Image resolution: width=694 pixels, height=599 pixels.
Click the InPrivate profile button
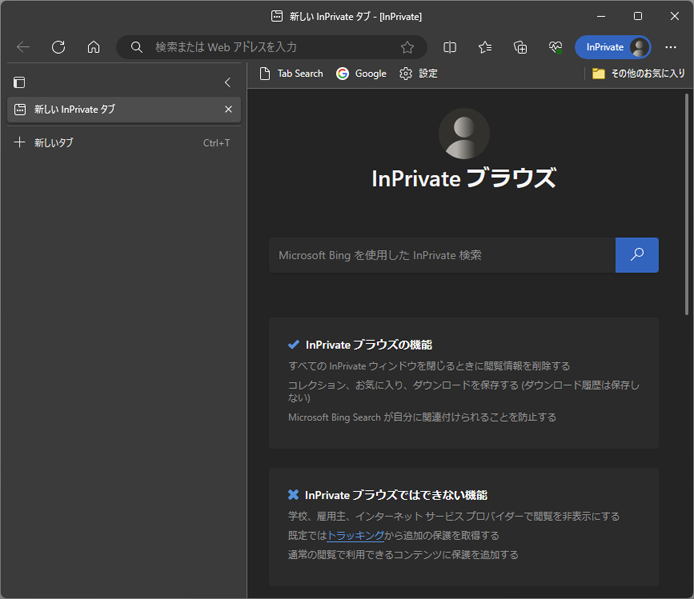coord(613,47)
